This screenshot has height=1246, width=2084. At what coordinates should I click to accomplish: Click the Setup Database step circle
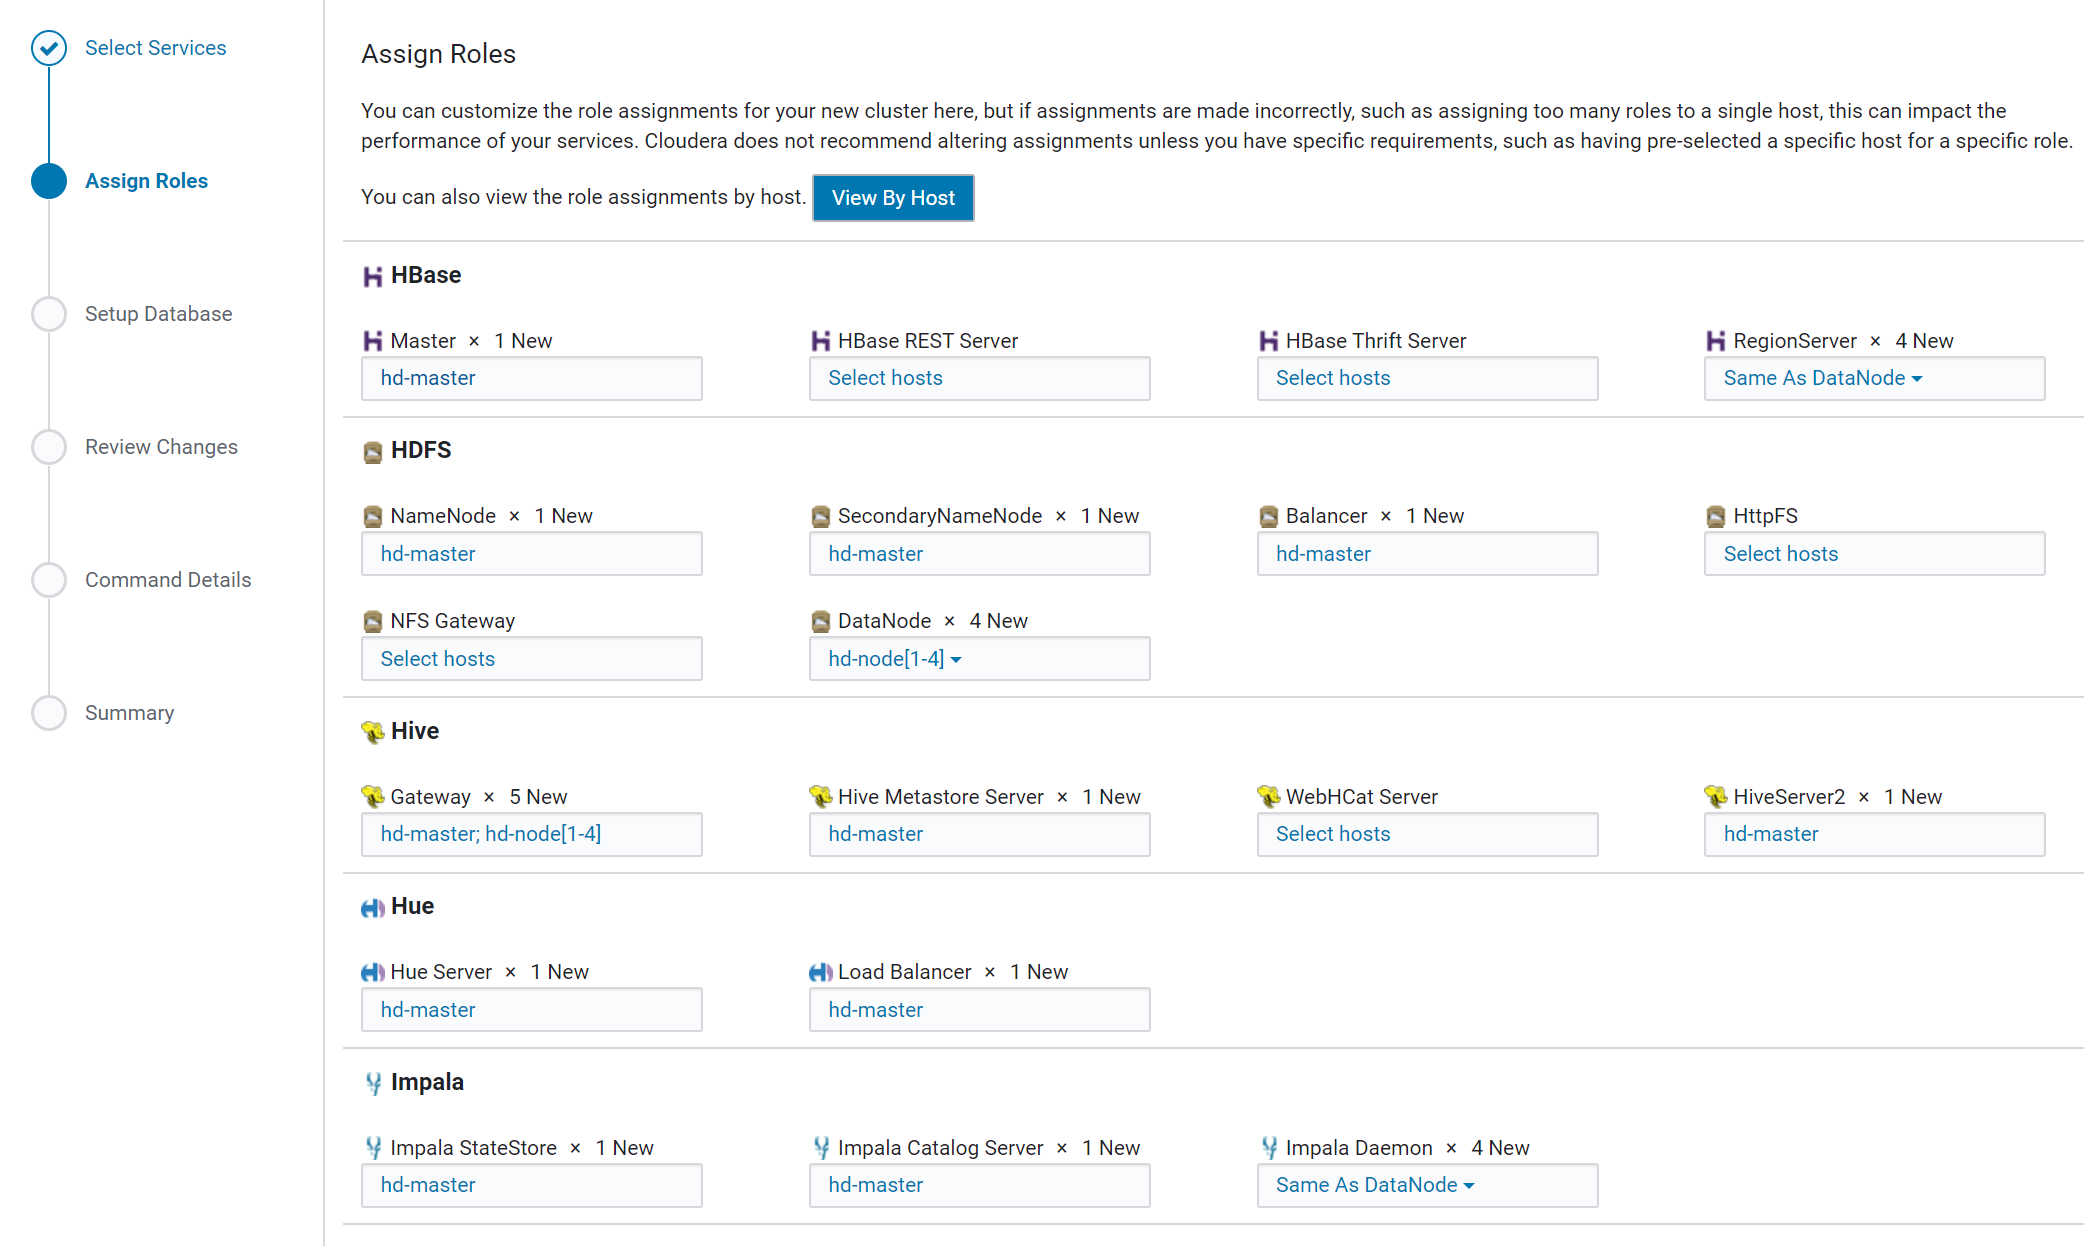tap(48, 314)
